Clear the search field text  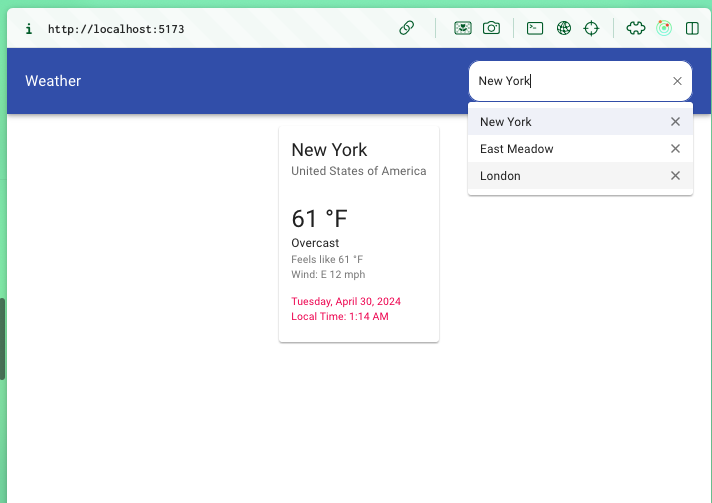[x=677, y=81]
